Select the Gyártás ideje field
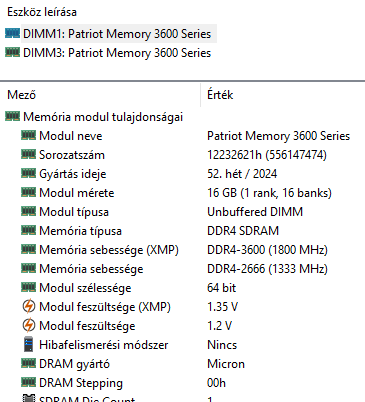 182,174
